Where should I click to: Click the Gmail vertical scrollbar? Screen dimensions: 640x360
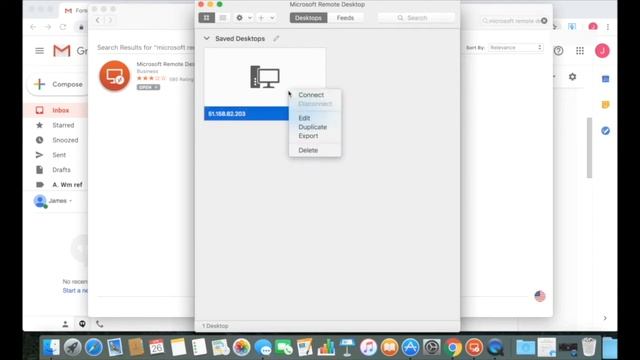[x=589, y=148]
